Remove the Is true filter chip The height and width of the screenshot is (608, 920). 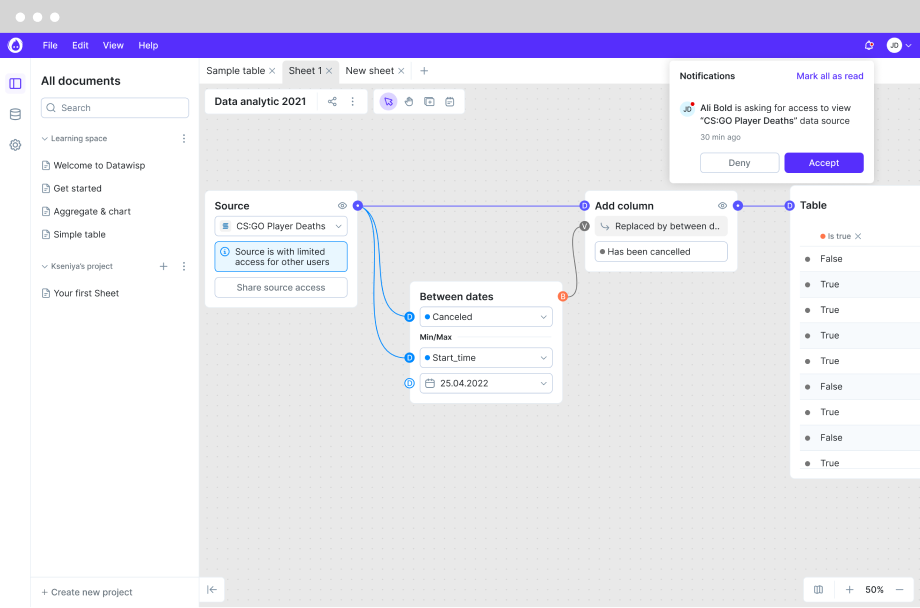point(858,236)
